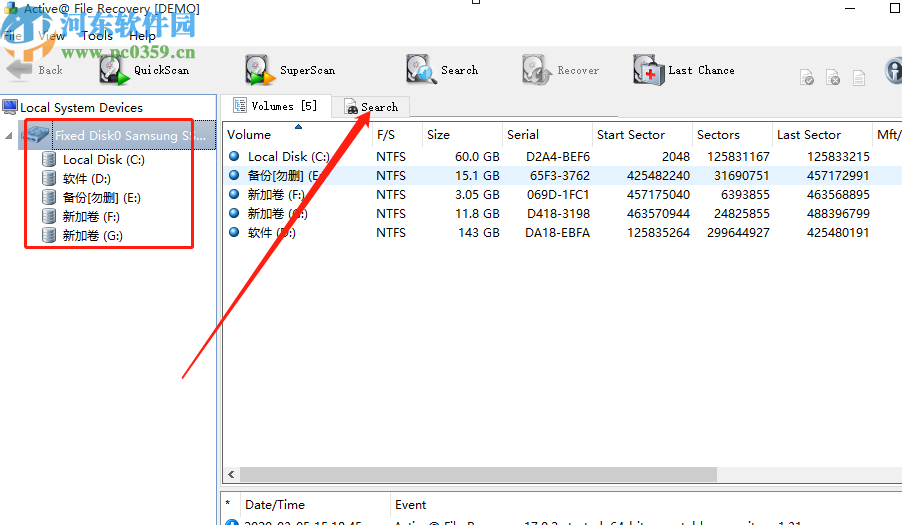Open the Search tool in the toolbar

[x=421, y=70]
